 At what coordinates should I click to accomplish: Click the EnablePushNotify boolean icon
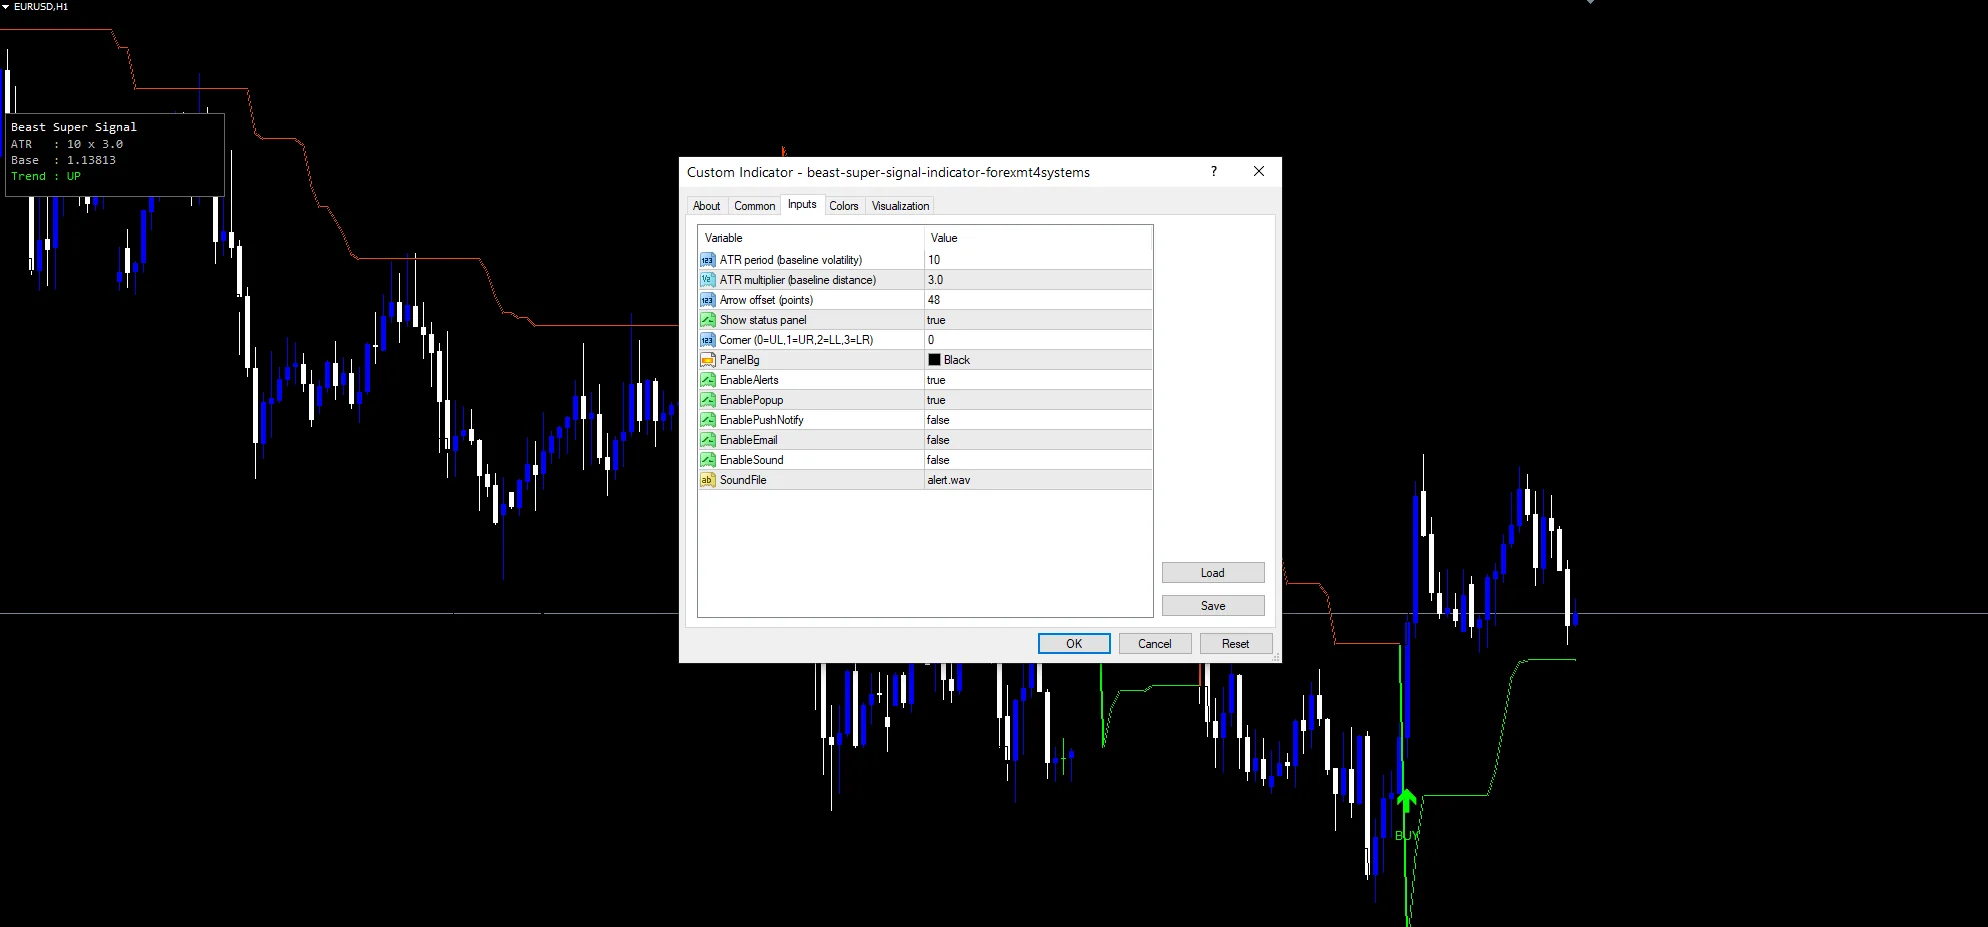click(x=707, y=420)
